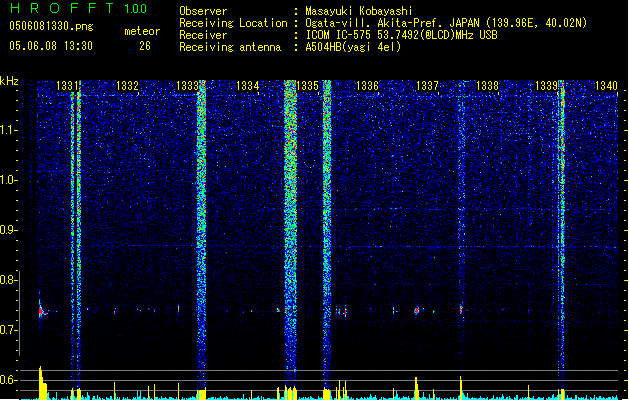Image resolution: width=629 pixels, height=400 pixels.
Task: Click the Observer field label
Action: (203, 11)
